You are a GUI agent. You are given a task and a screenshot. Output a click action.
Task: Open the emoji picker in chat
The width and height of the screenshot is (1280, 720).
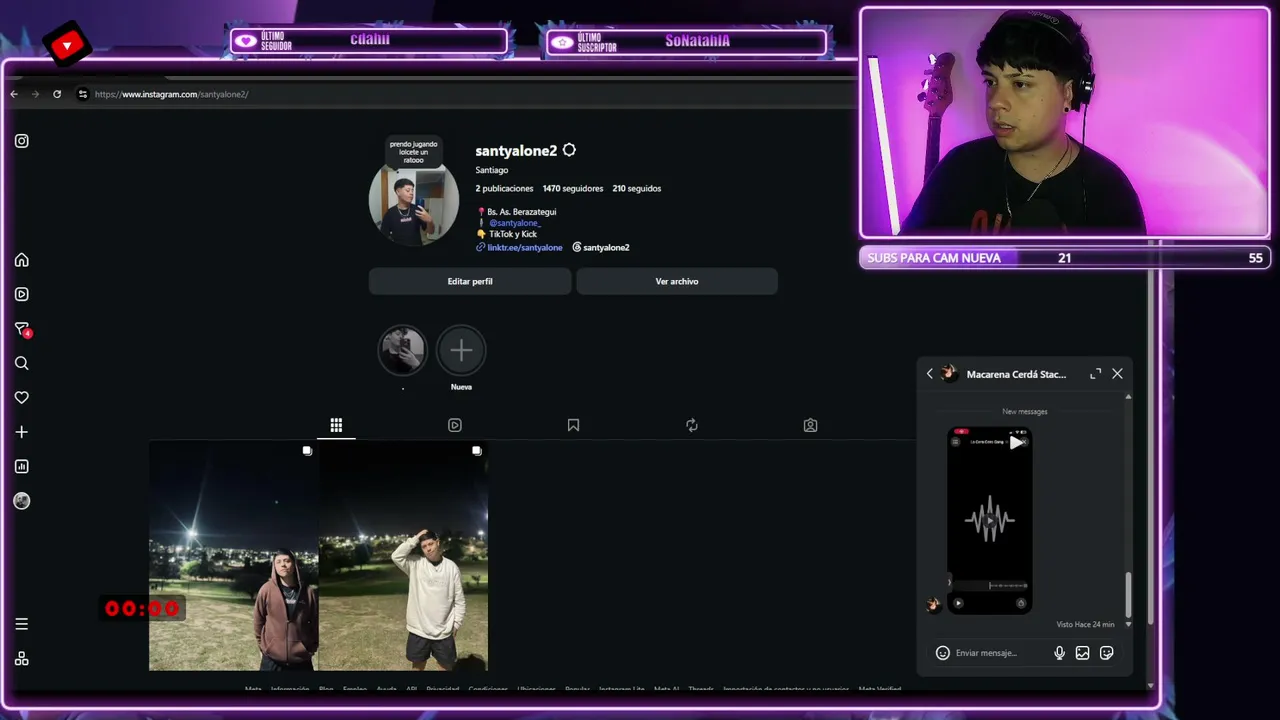tap(942, 653)
